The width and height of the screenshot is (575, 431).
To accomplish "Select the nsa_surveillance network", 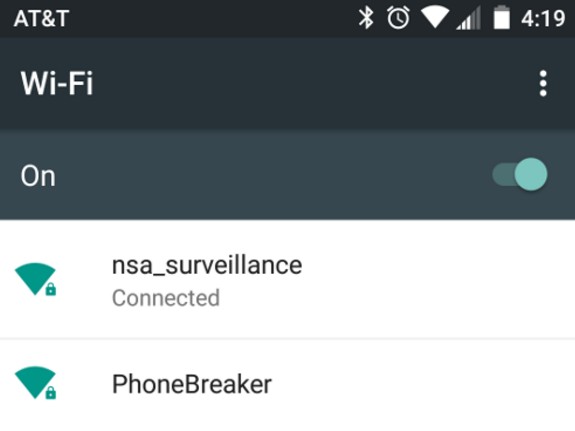I will tap(288, 279).
